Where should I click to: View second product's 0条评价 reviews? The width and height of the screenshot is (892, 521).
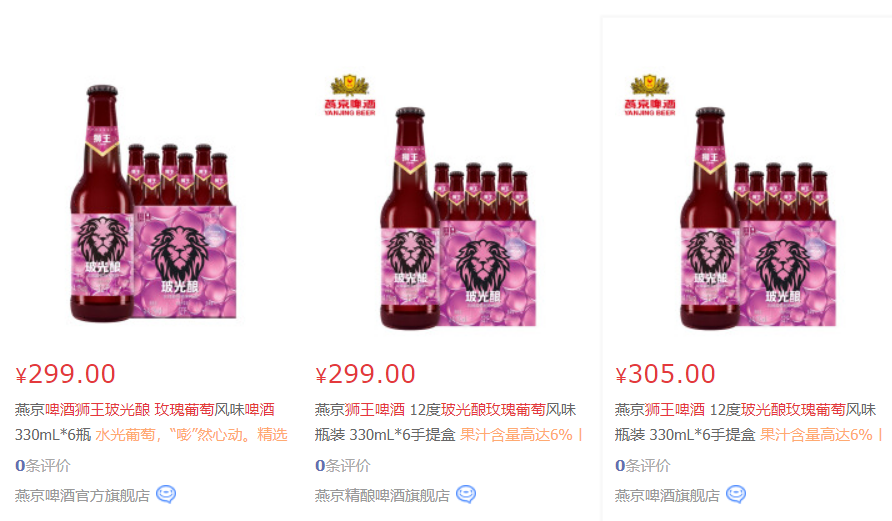click(x=342, y=465)
